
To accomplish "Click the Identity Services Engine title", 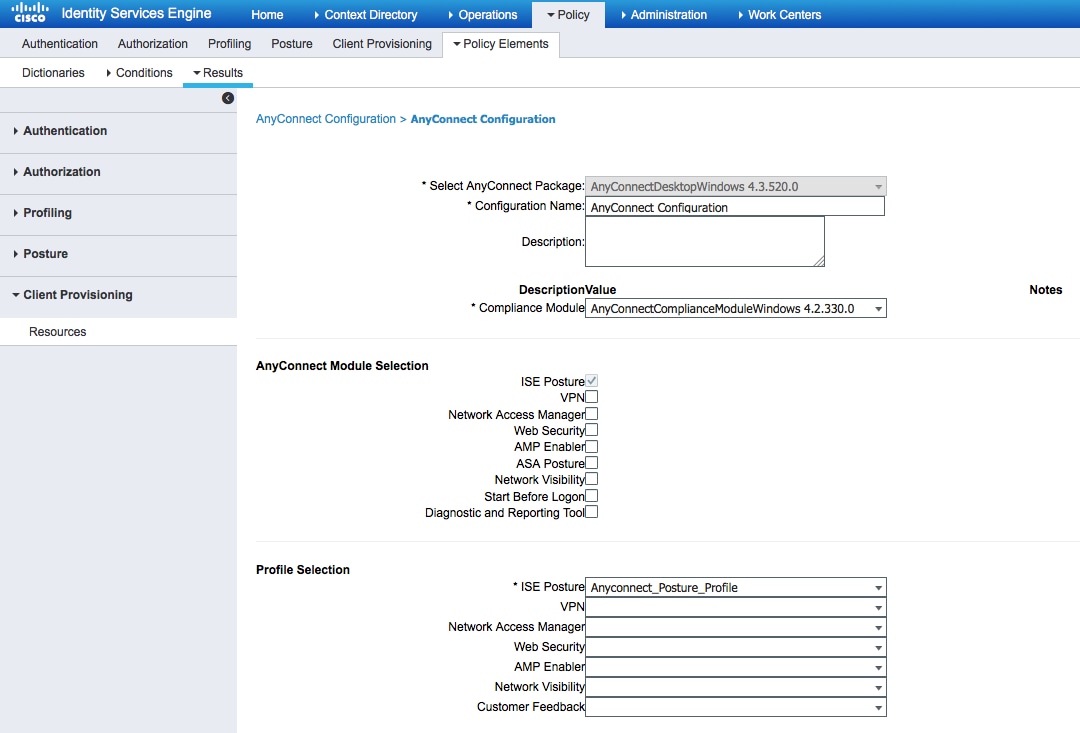I will pos(136,13).
